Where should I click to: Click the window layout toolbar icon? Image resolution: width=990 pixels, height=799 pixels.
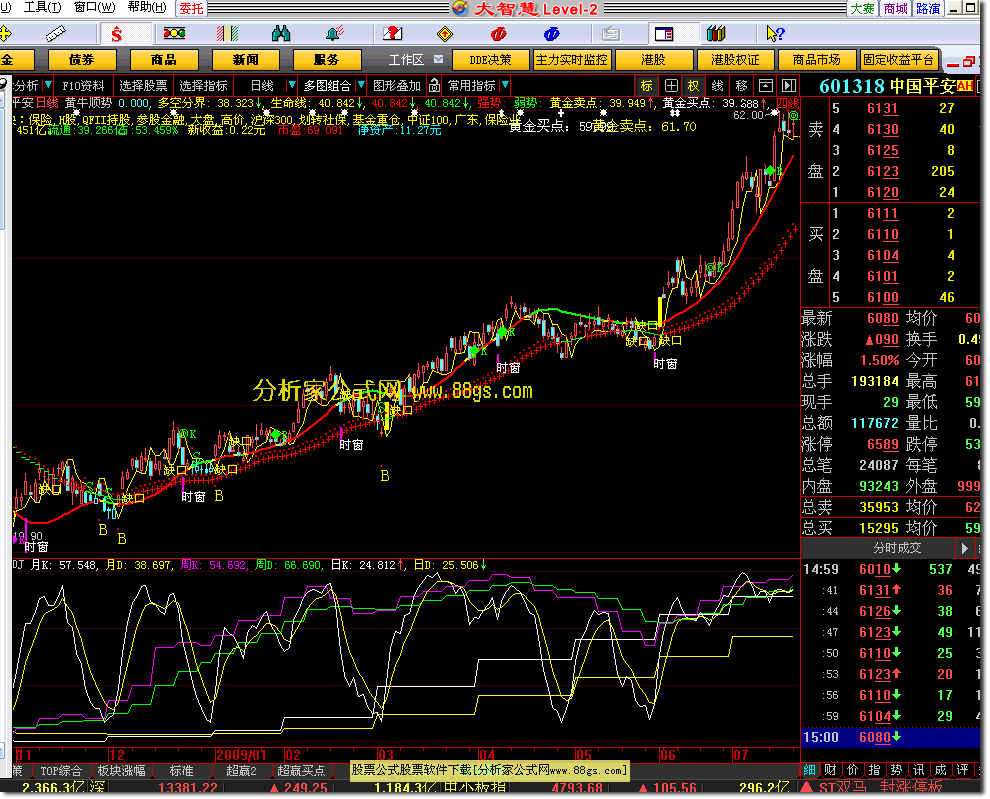coord(664,33)
